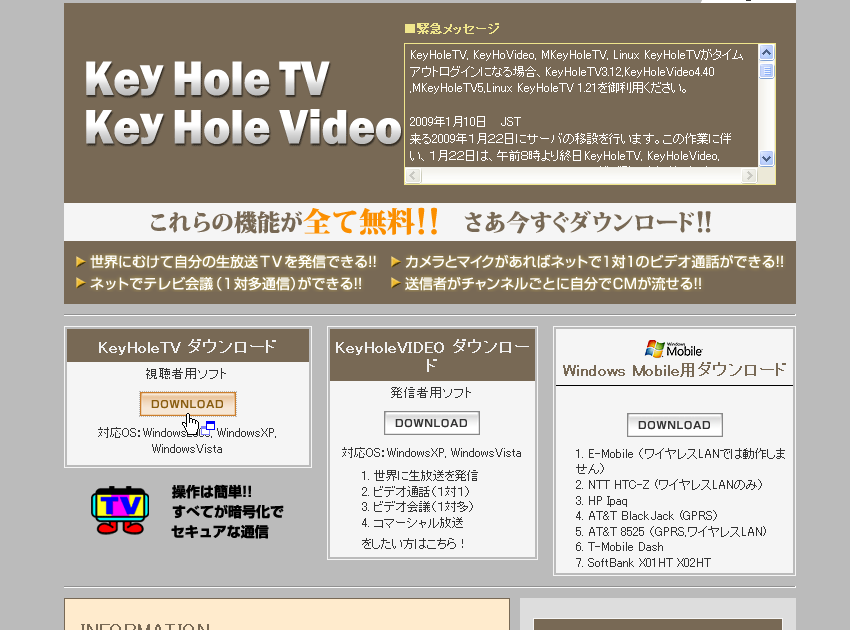Click device entry SoftBank X01HT X02HT

coord(643,563)
